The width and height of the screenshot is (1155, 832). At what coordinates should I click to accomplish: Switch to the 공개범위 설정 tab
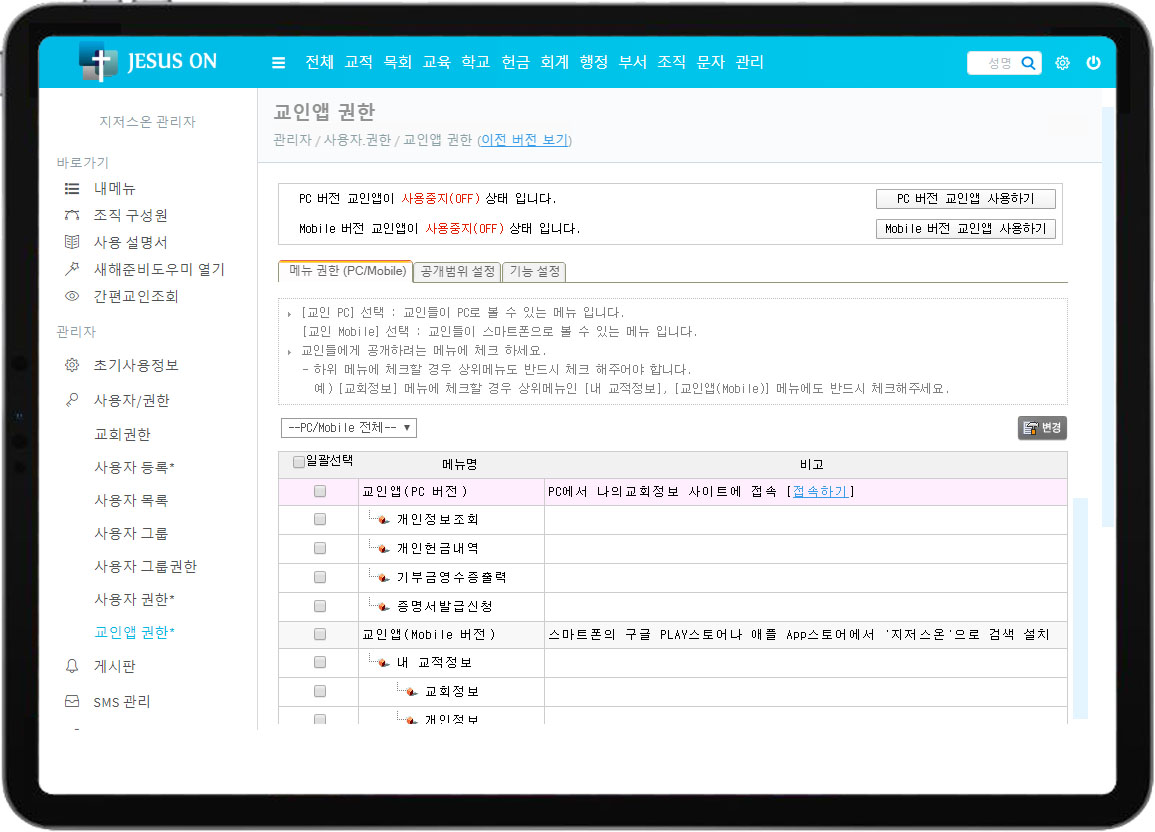(457, 271)
